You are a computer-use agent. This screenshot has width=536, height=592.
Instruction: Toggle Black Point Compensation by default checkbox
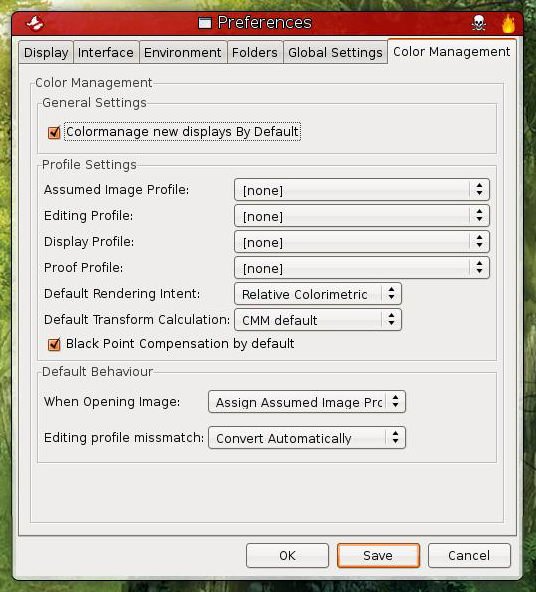54,344
